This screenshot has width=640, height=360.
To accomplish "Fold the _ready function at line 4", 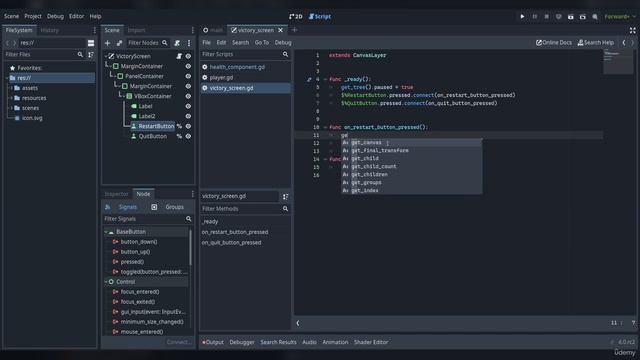I will tap(325, 79).
